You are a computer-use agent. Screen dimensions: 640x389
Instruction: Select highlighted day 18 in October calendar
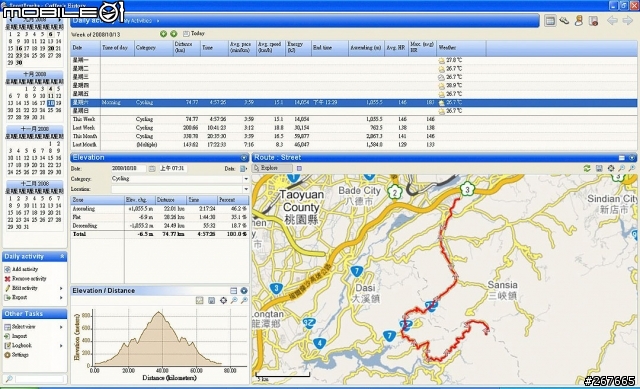[x=51, y=103]
